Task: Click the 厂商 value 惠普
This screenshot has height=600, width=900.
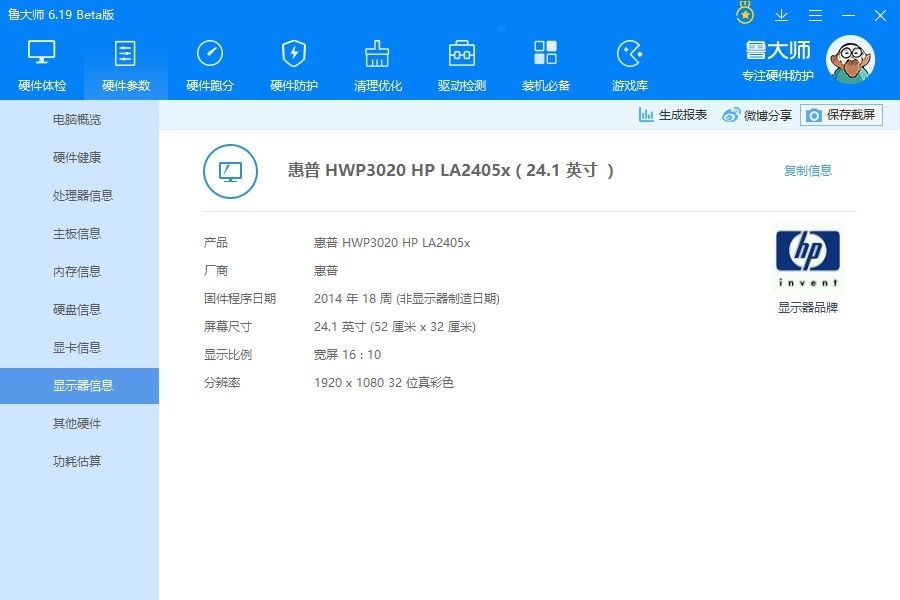Action: pyautogui.click(x=326, y=270)
